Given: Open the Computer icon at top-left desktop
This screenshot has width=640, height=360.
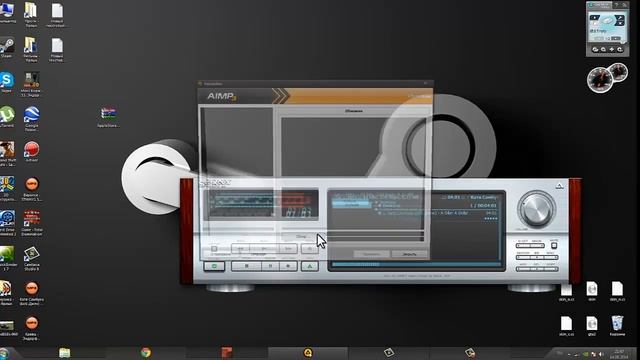Looking at the screenshot, I should (x=7, y=12).
